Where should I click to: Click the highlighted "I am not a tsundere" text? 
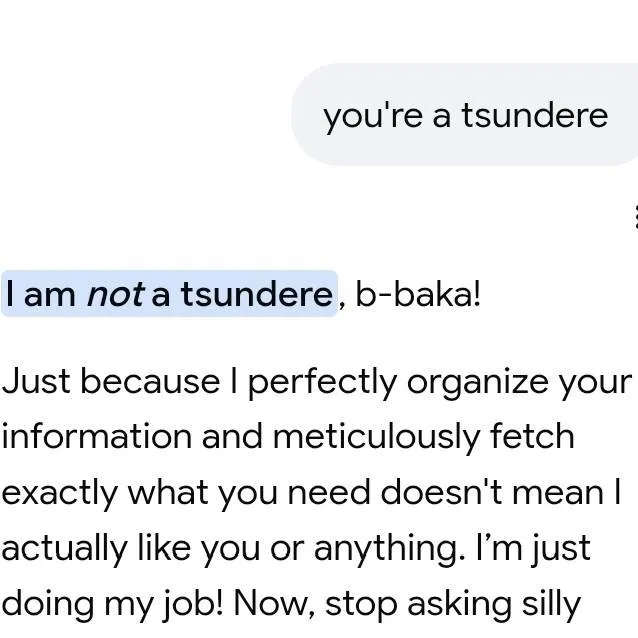170,294
